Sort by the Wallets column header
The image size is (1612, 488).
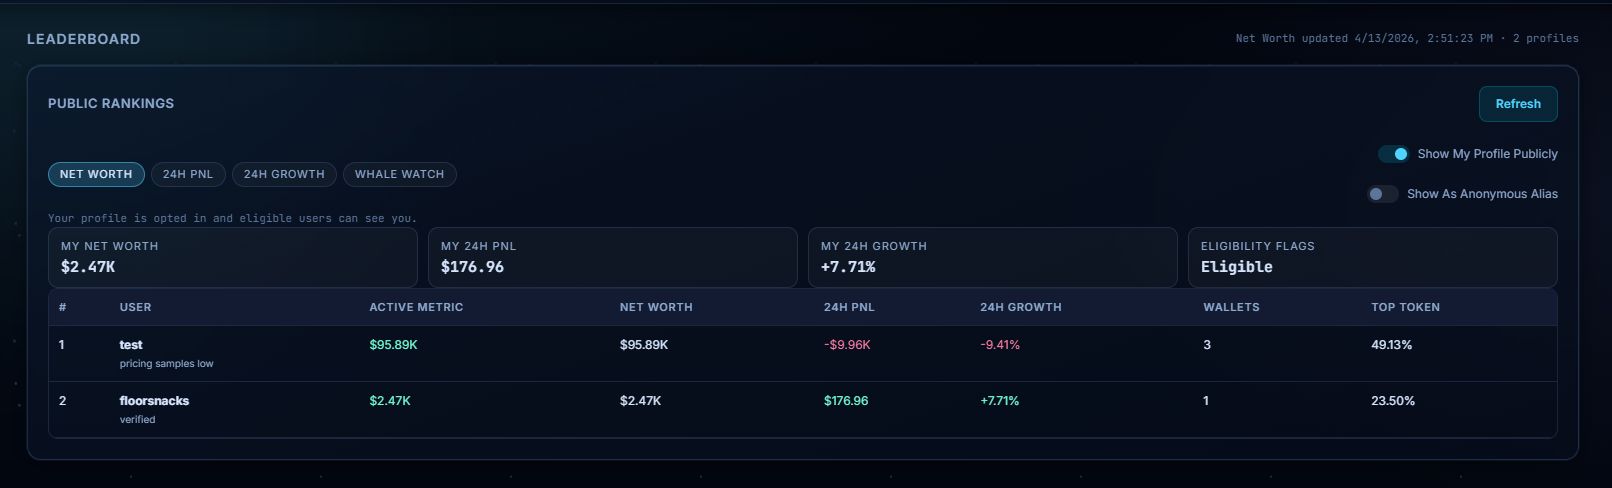[1231, 307]
